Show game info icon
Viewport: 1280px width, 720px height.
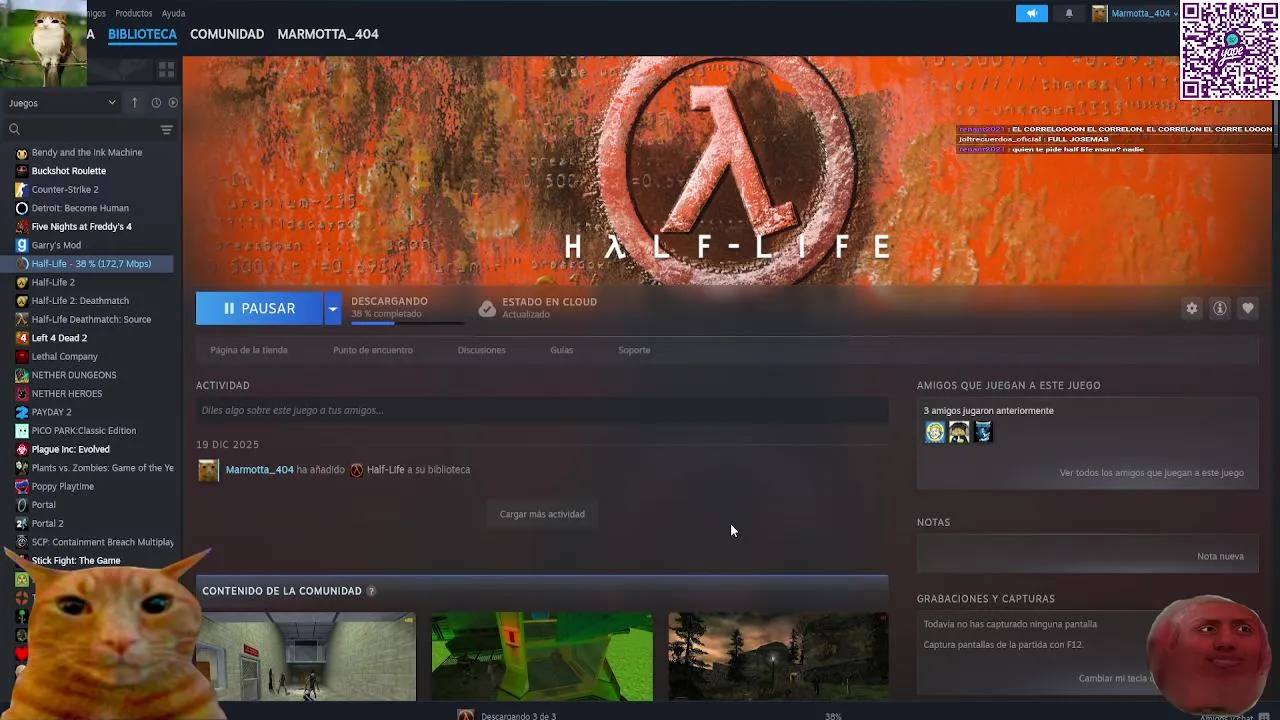pos(1220,308)
